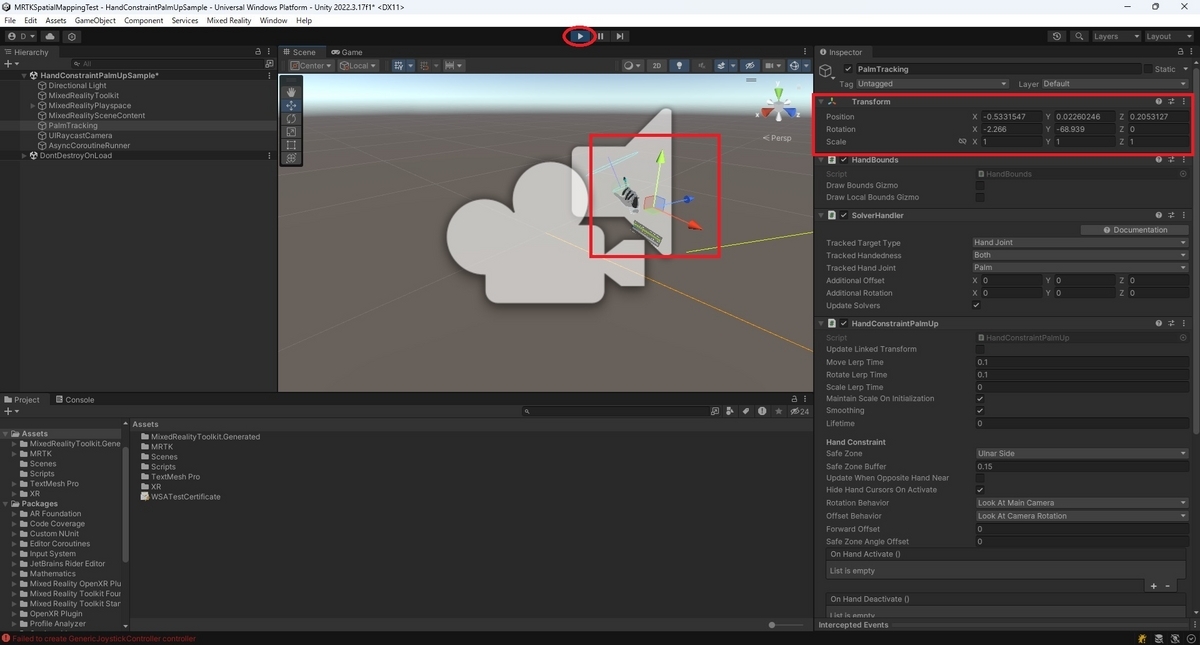This screenshot has width=1200, height=645.
Task: Open the Component menu
Action: tap(144, 20)
